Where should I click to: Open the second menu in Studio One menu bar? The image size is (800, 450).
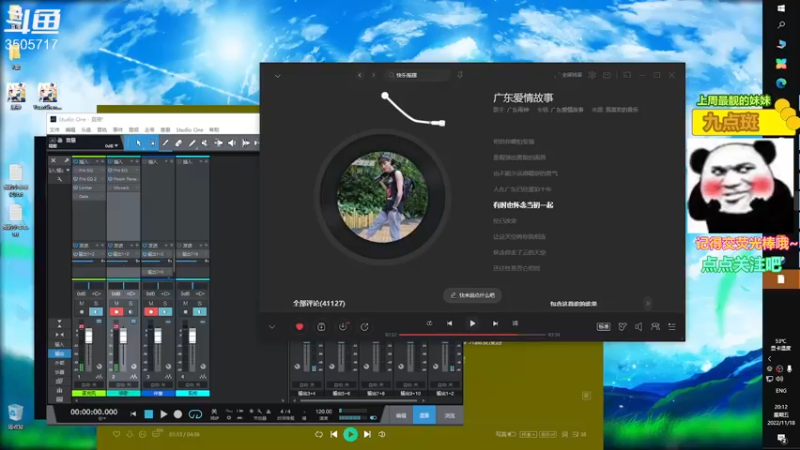tap(70, 130)
